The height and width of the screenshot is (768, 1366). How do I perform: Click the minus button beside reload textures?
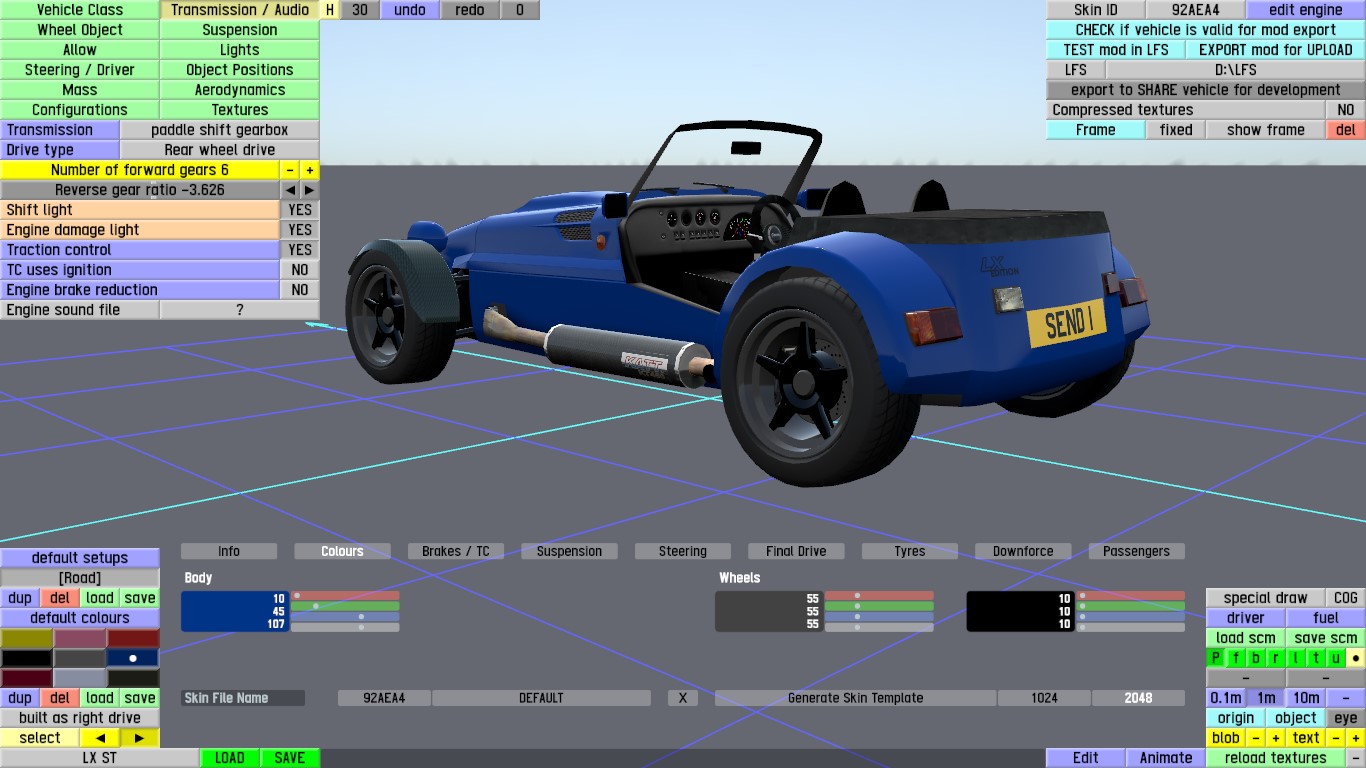1356,758
